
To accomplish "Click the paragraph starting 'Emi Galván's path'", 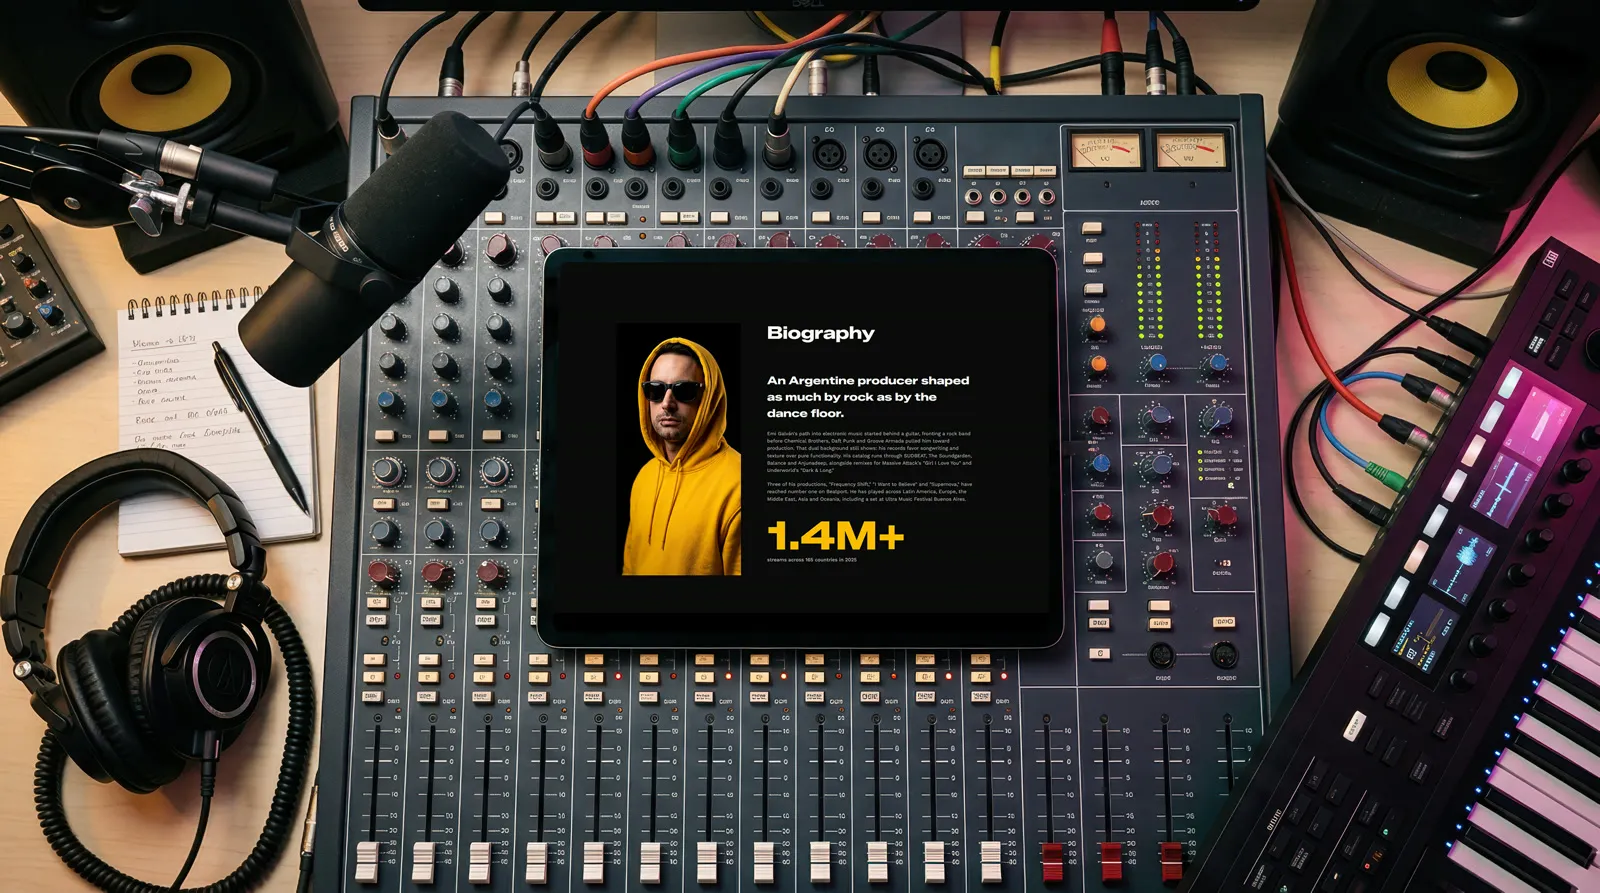I will (869, 452).
